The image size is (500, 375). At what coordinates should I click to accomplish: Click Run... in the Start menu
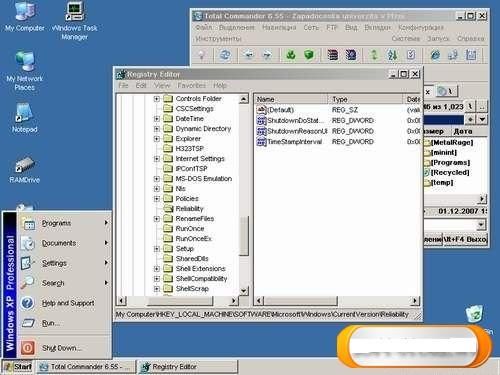(x=64, y=323)
